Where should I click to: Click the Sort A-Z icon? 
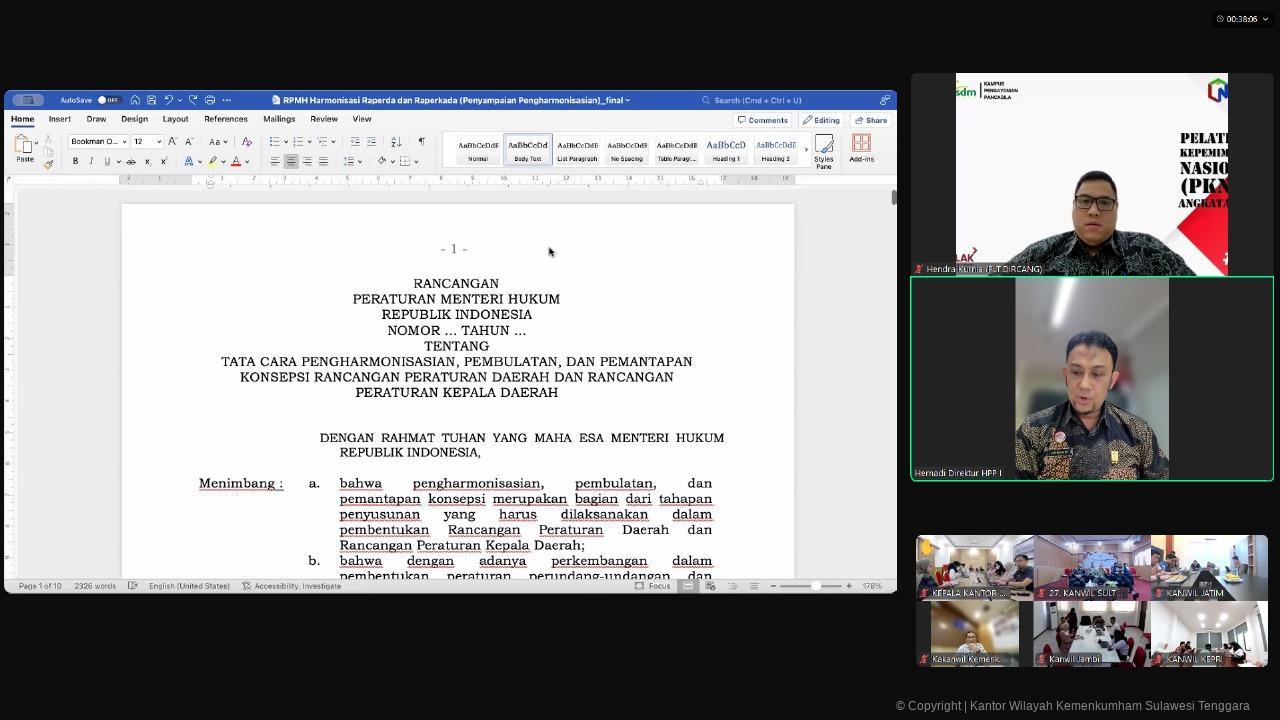396,142
